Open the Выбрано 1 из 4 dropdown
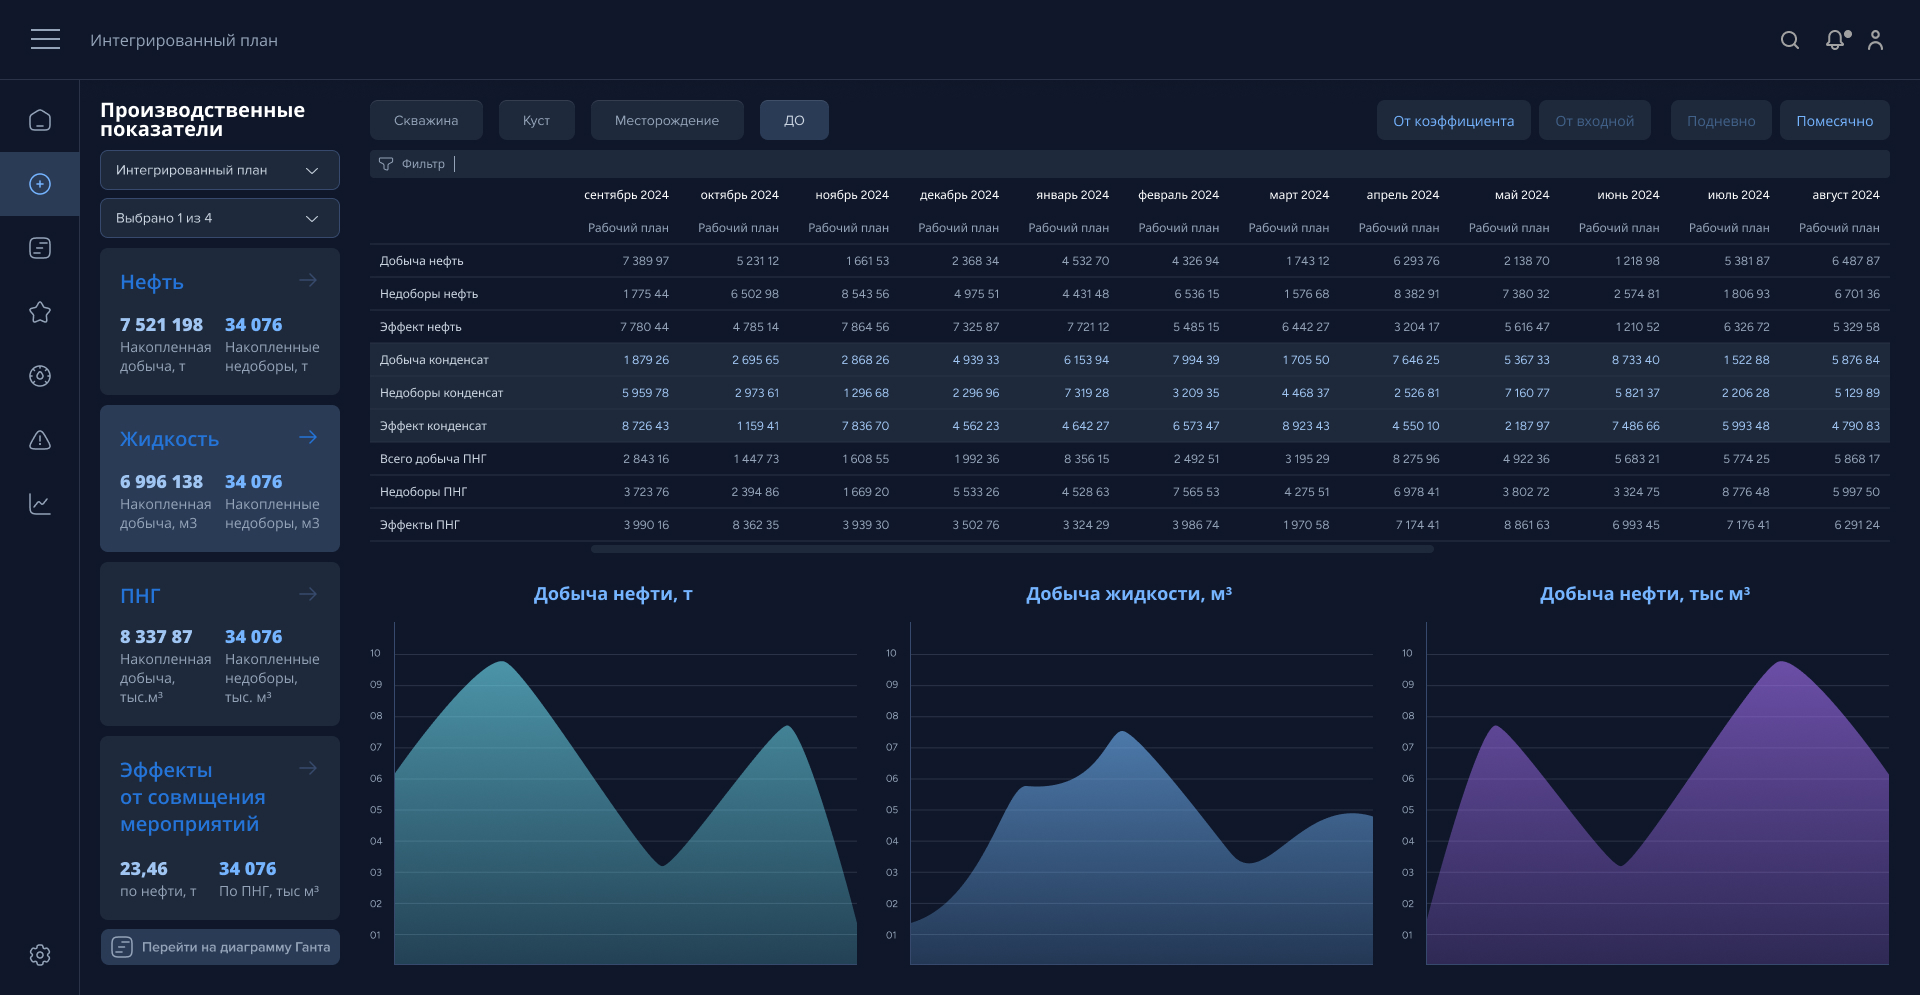 coord(219,218)
